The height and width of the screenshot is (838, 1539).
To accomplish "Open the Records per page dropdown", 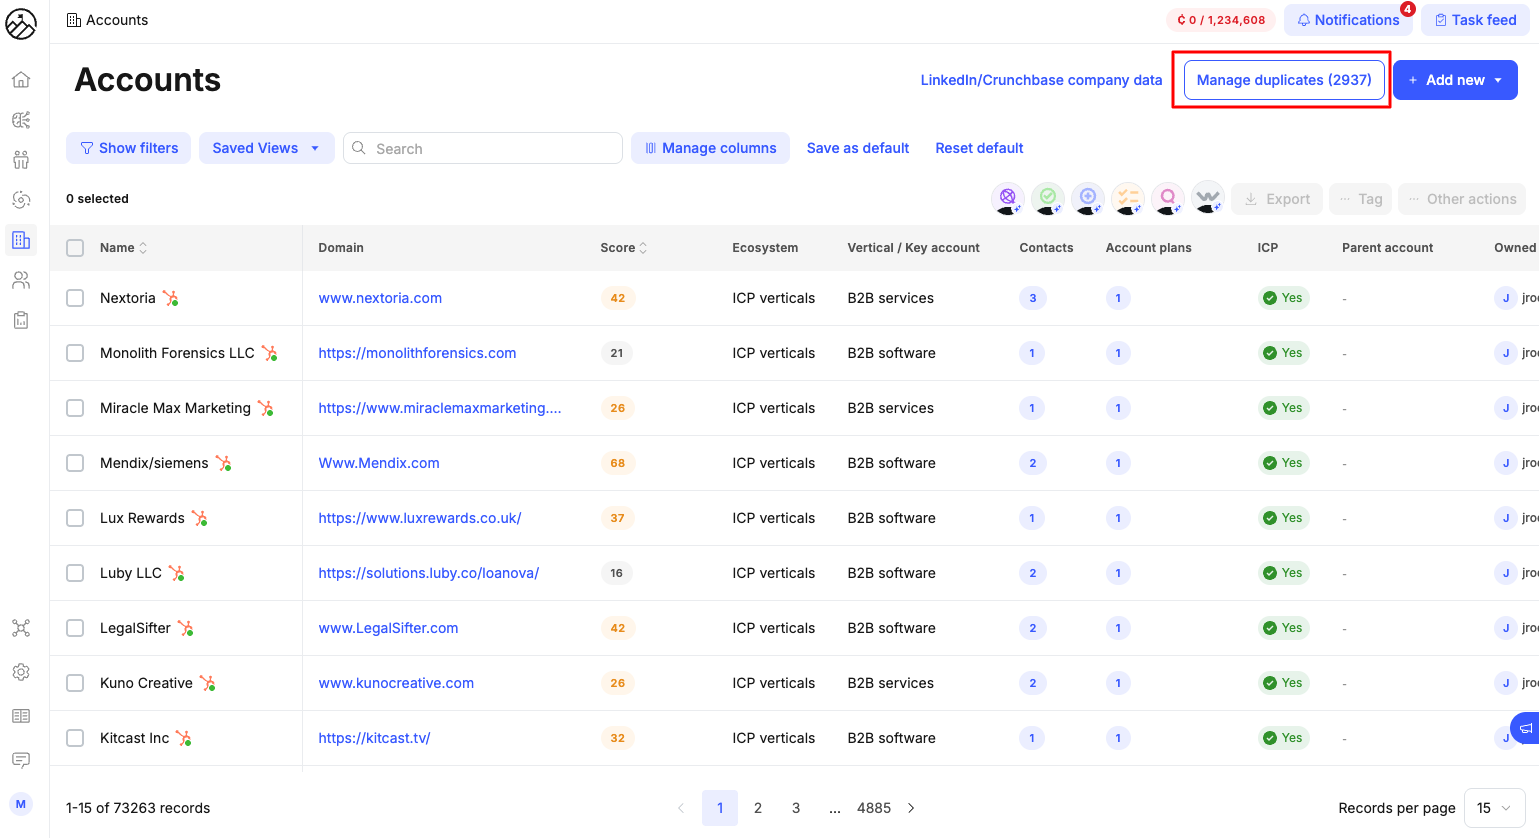I will click(1494, 807).
